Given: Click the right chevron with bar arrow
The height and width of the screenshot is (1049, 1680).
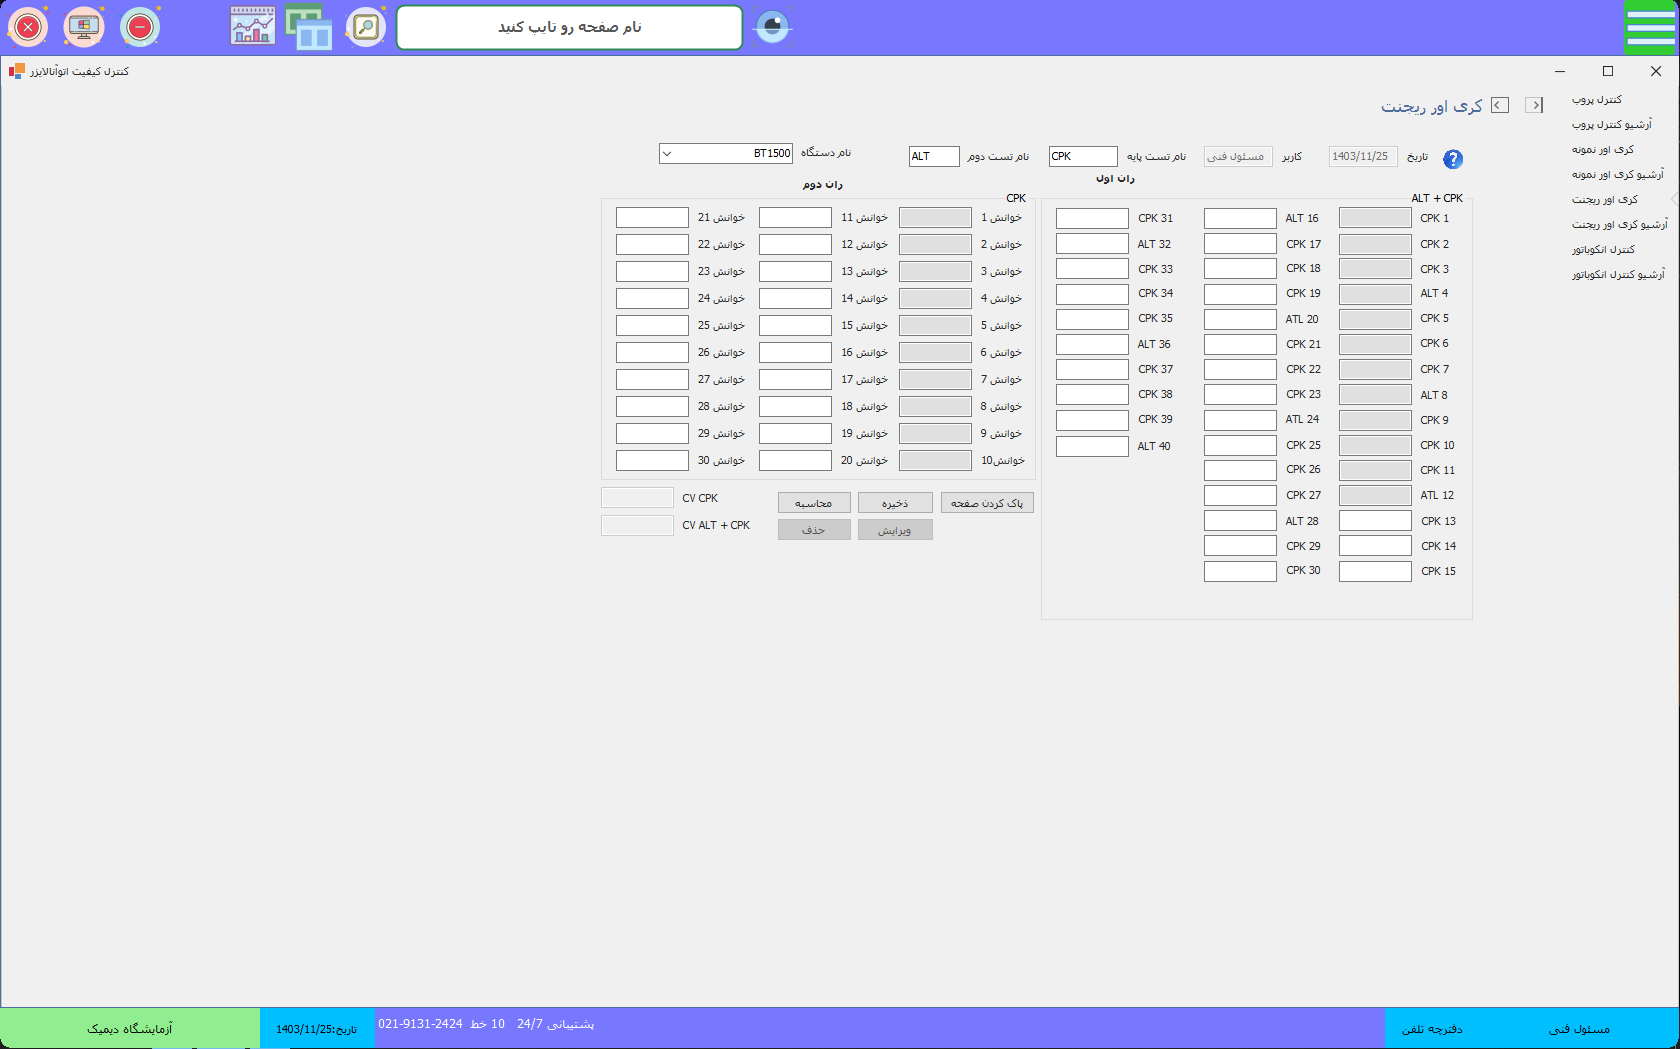Looking at the screenshot, I should [x=1534, y=106].
